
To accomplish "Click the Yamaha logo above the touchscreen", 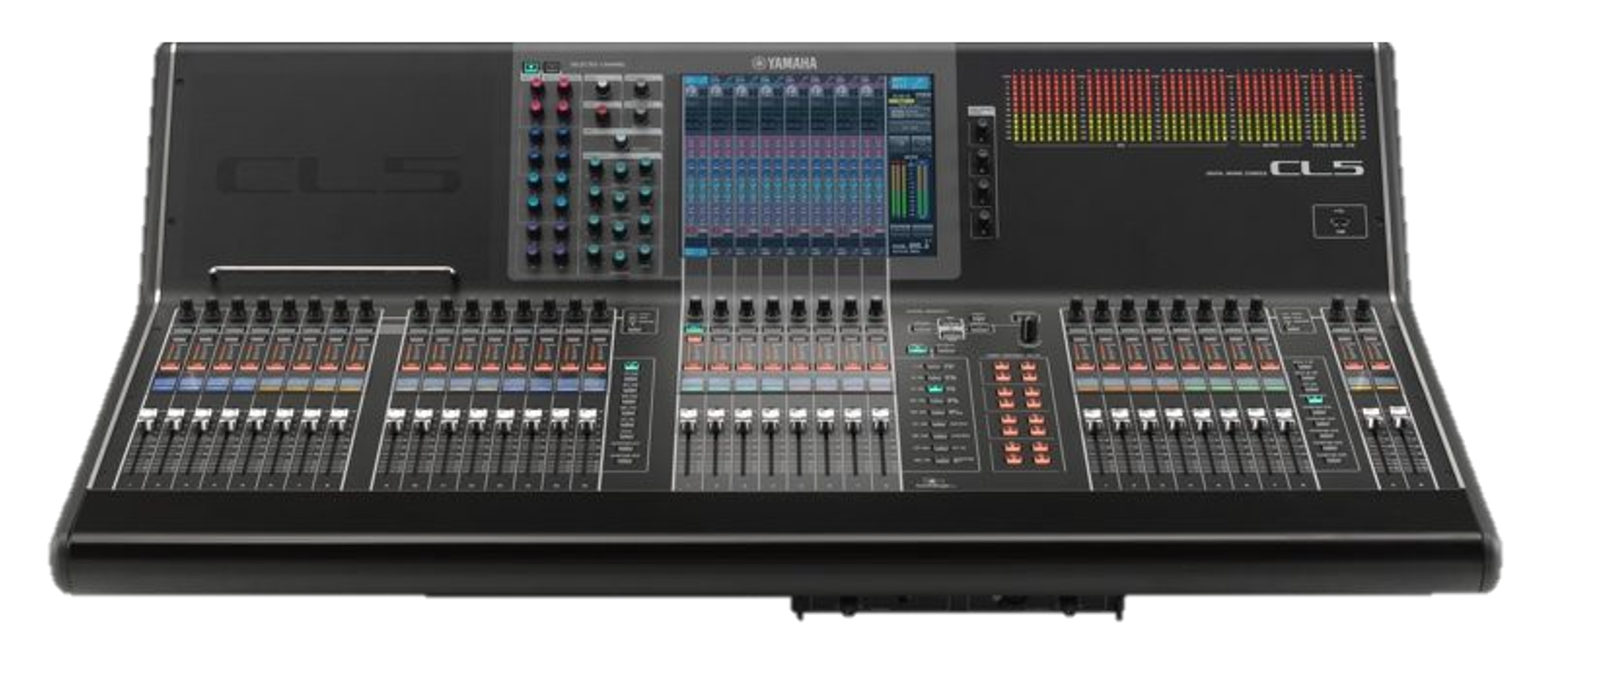I will coord(785,64).
